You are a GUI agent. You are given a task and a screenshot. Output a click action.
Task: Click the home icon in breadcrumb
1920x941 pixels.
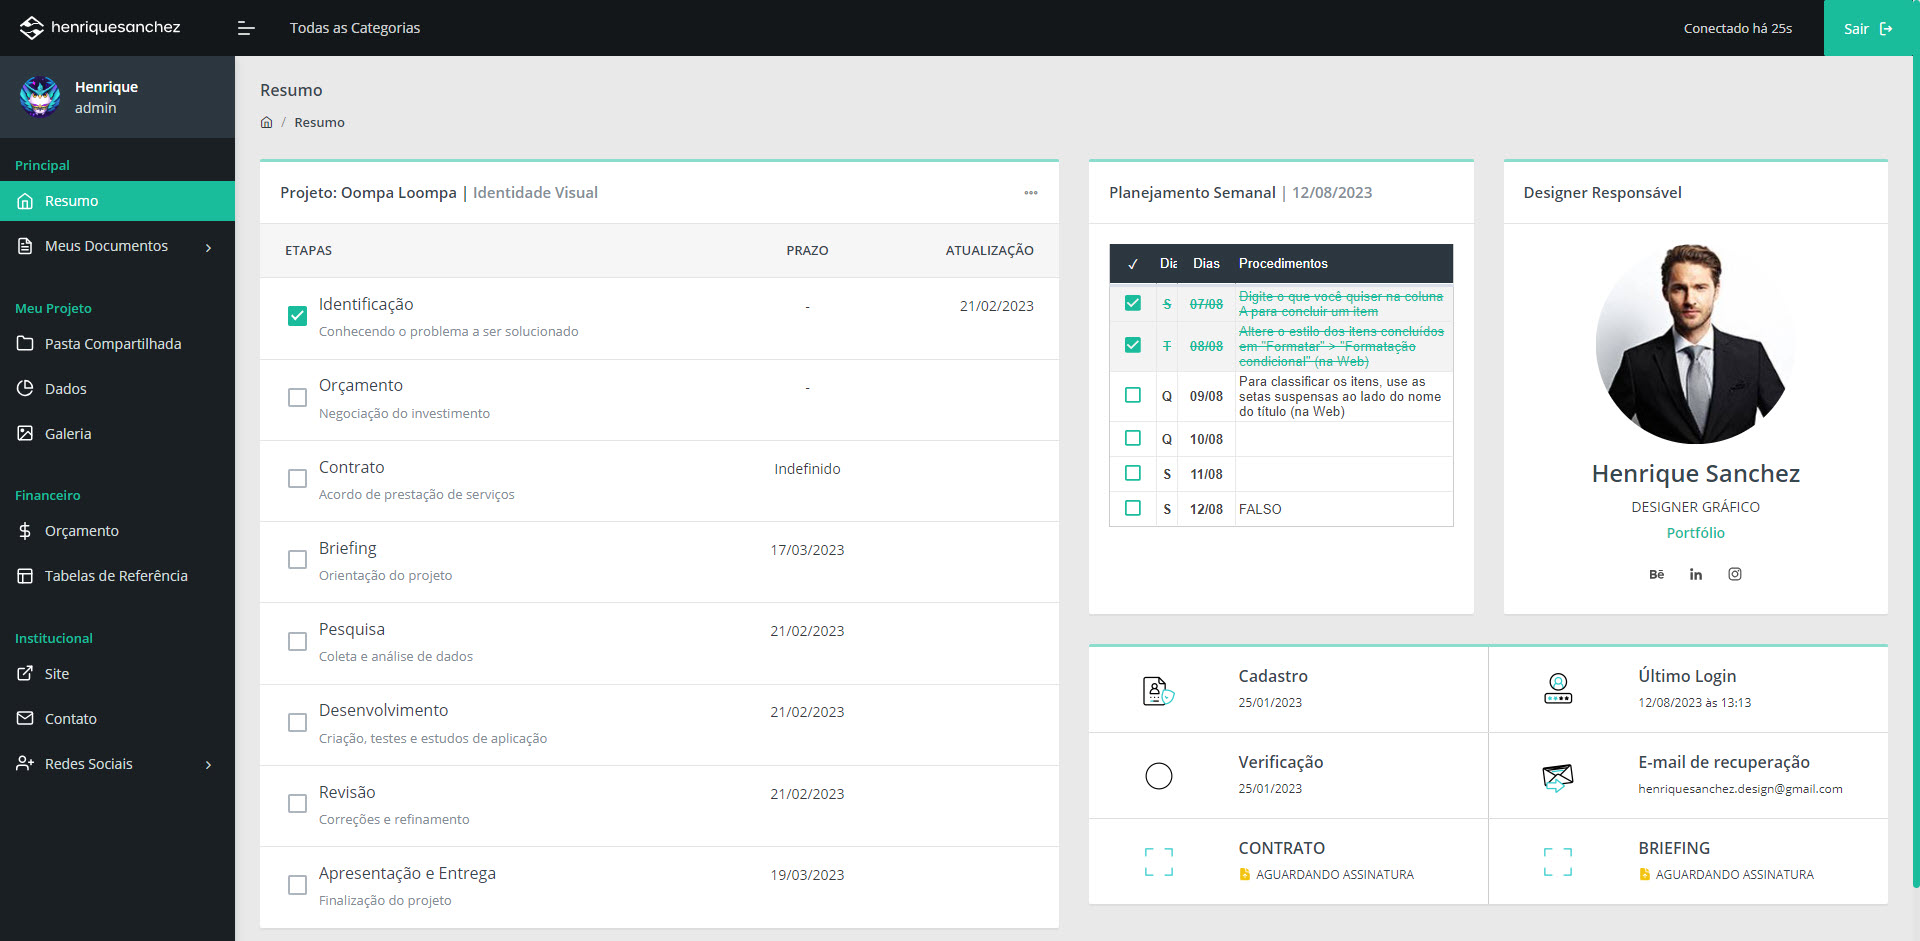point(266,122)
